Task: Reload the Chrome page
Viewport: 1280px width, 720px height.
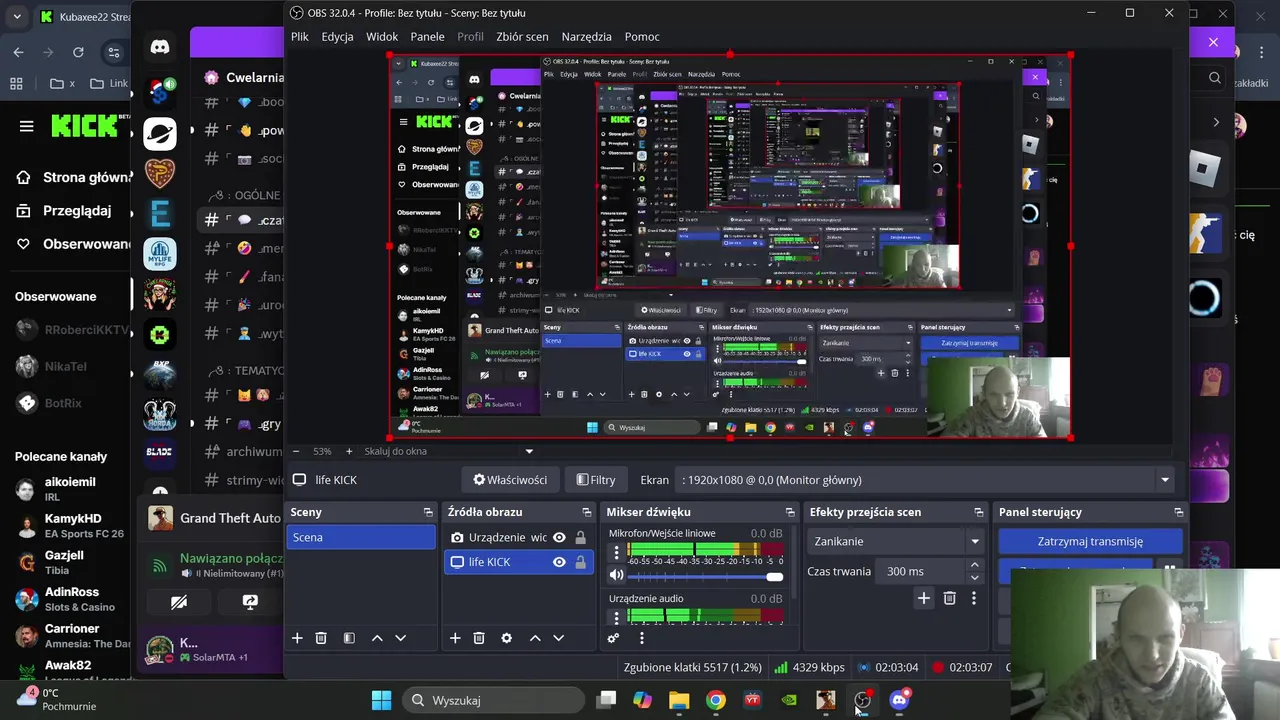Action: 79,52
